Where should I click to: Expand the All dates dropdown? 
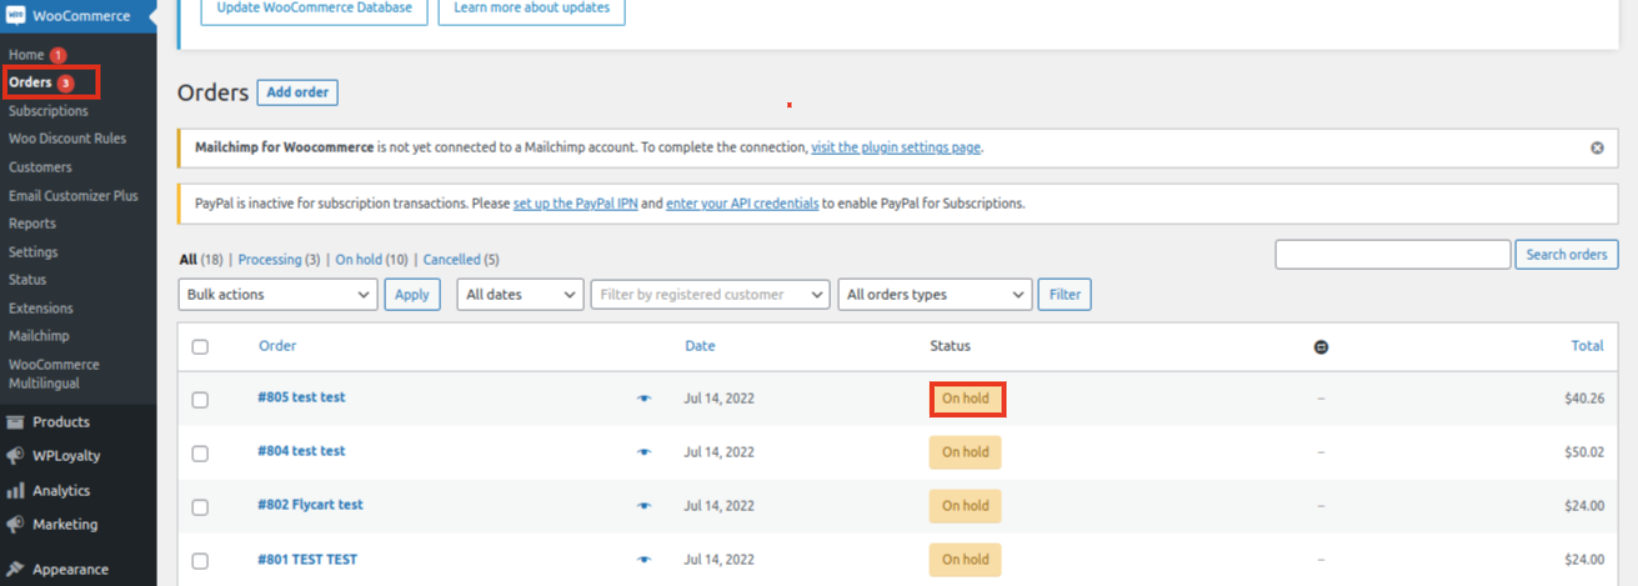[x=520, y=295]
